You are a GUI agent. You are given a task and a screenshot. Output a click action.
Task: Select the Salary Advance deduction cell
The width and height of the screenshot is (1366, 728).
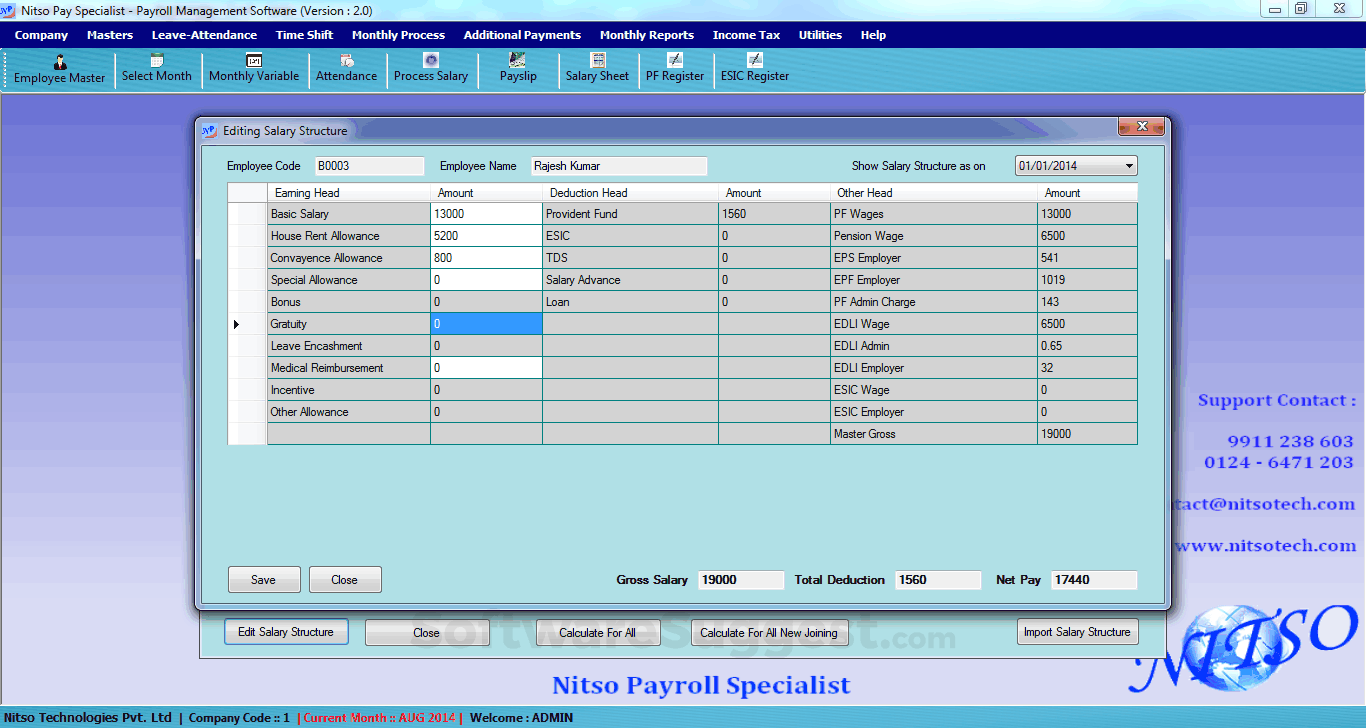coord(630,280)
